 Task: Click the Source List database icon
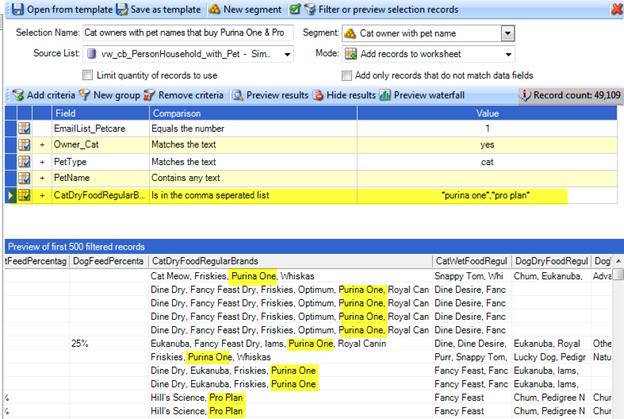click(92, 54)
